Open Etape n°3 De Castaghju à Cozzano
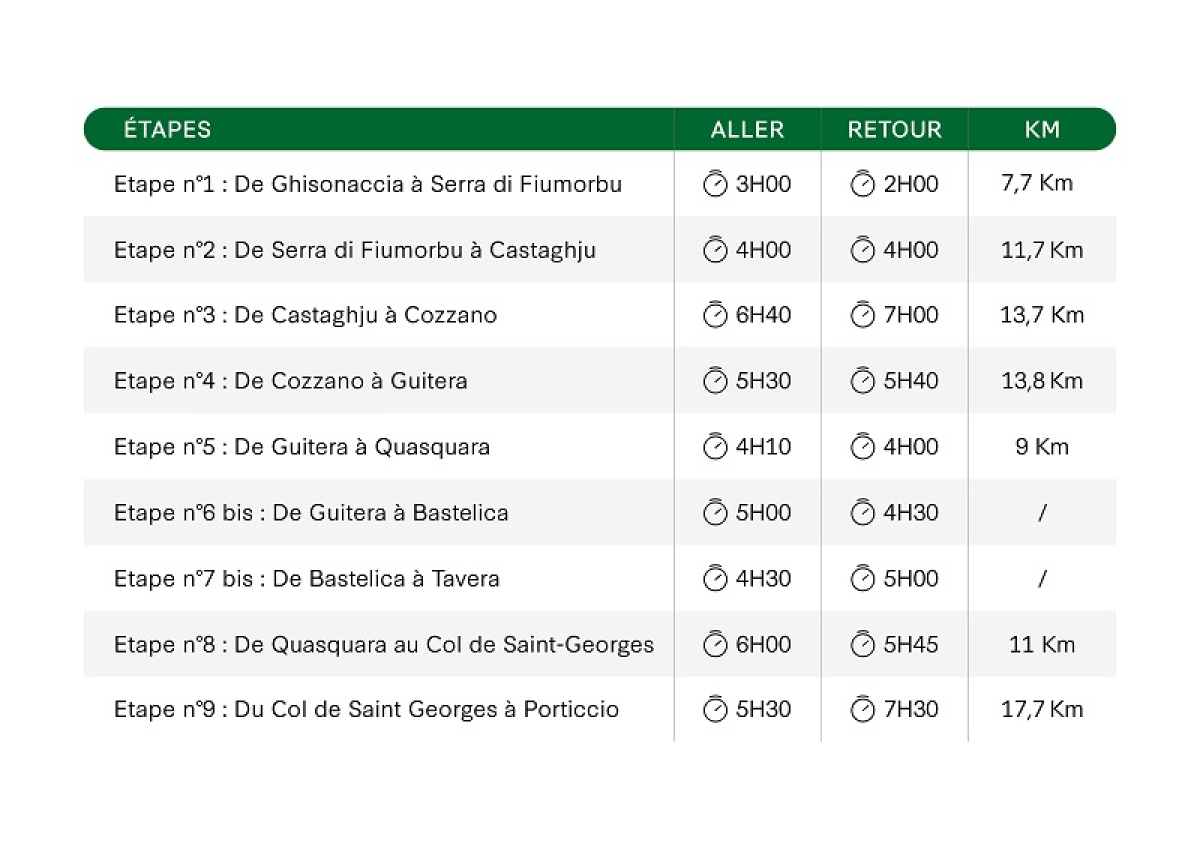Screen dimensions: 1200x849 click(305, 315)
